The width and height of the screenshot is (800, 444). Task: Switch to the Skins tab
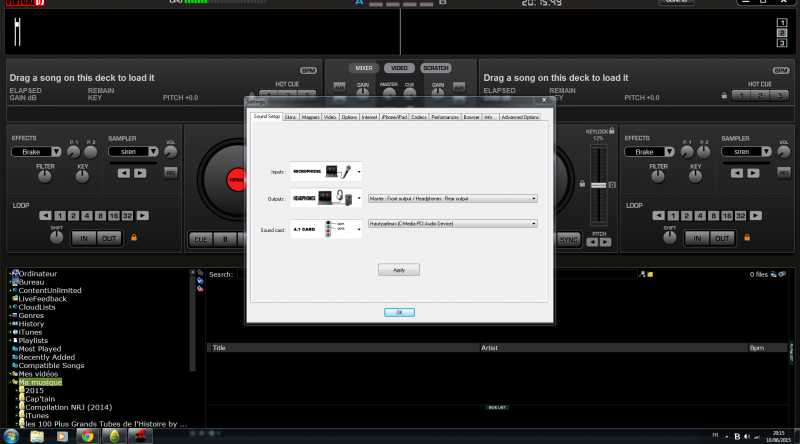coord(290,117)
